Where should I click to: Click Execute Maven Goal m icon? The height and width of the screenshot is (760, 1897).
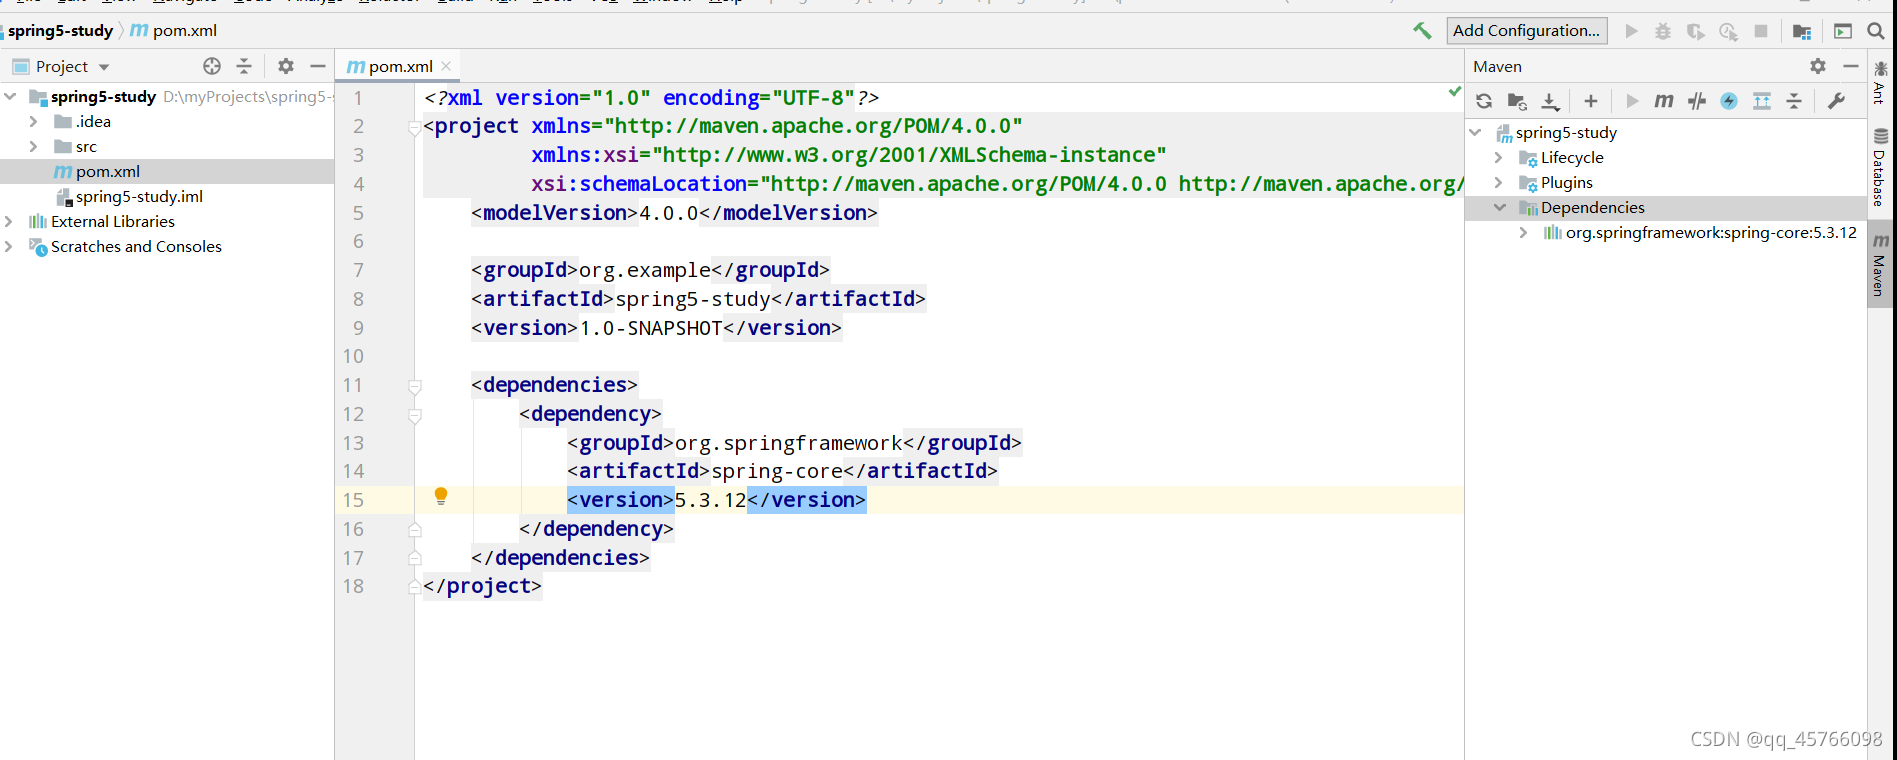coord(1664,101)
